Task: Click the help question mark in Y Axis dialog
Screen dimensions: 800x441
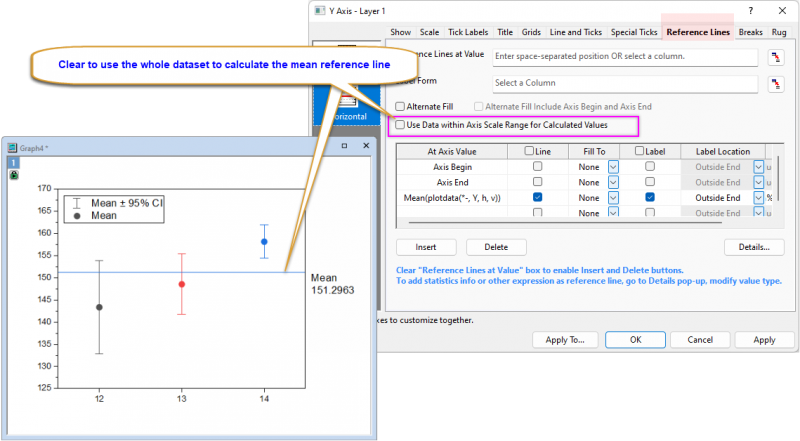Action: click(751, 11)
